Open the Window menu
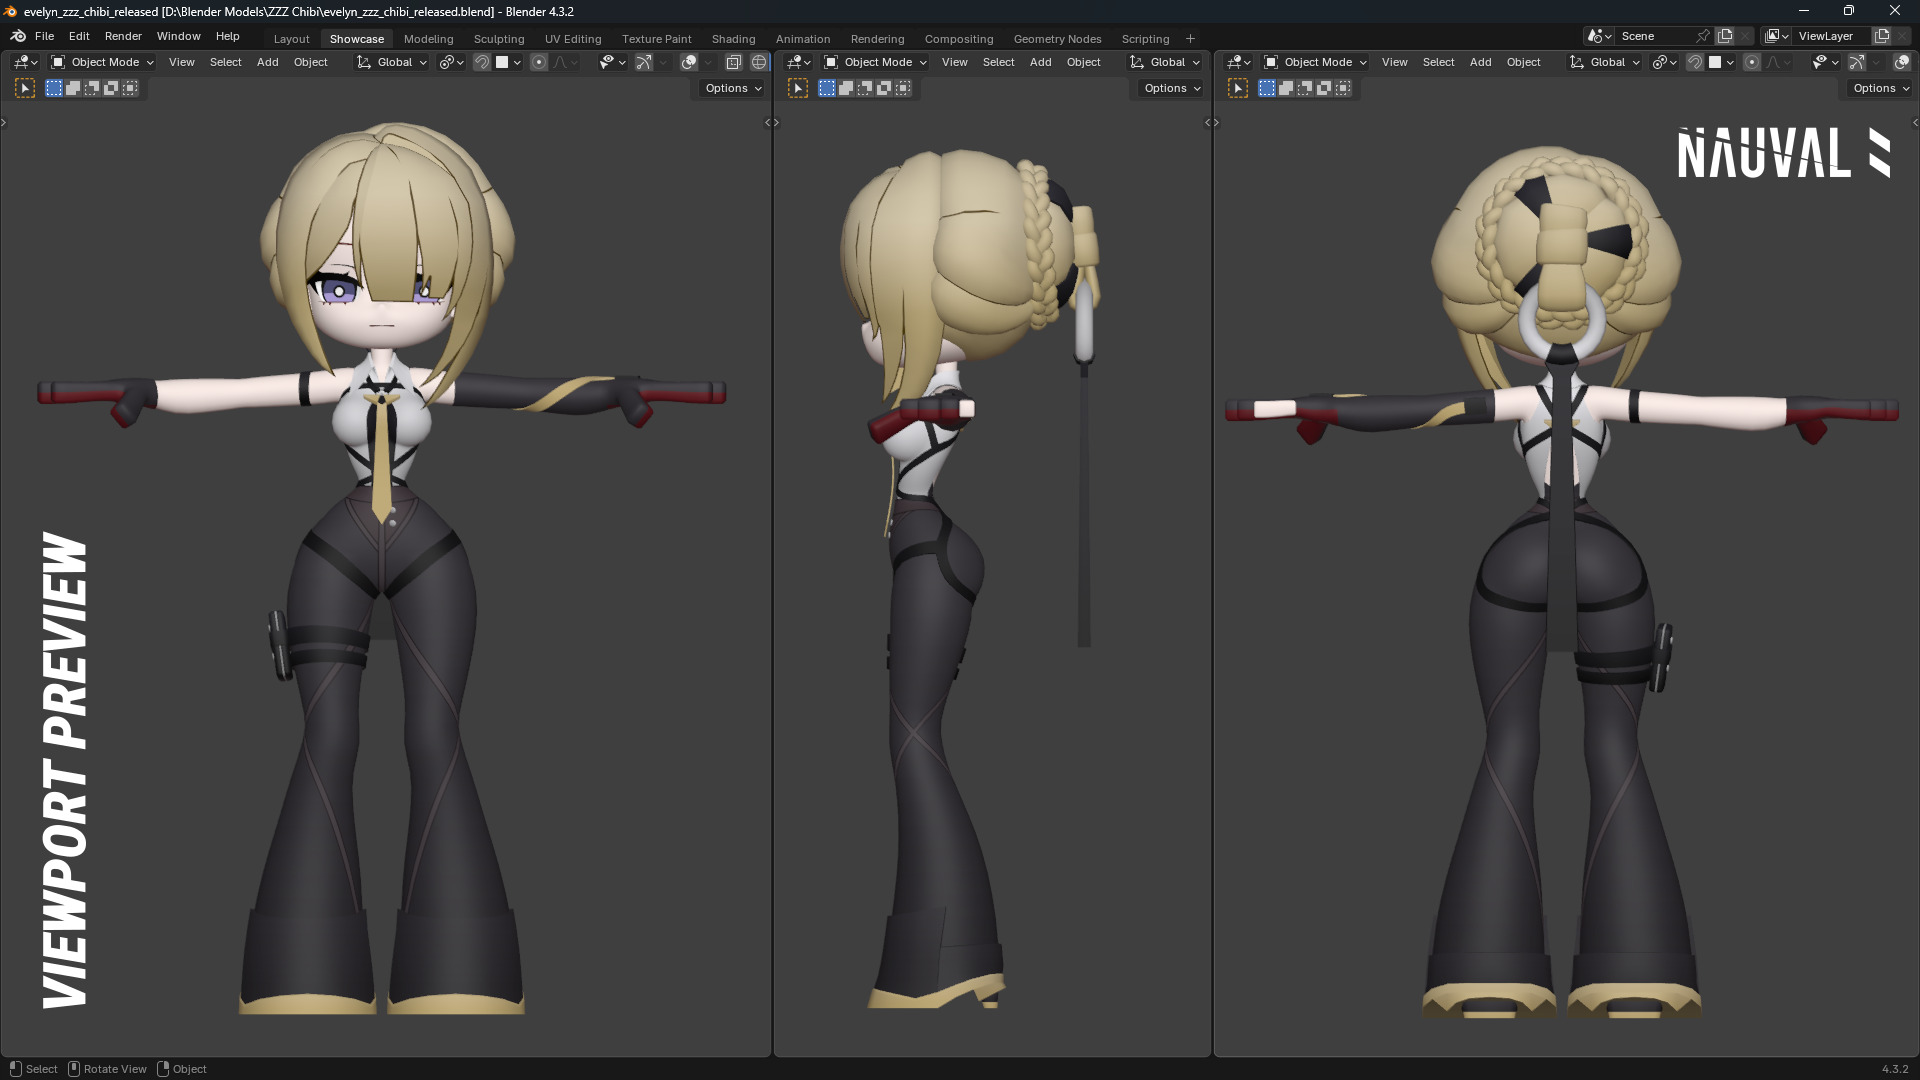The width and height of the screenshot is (1920, 1080). [178, 36]
